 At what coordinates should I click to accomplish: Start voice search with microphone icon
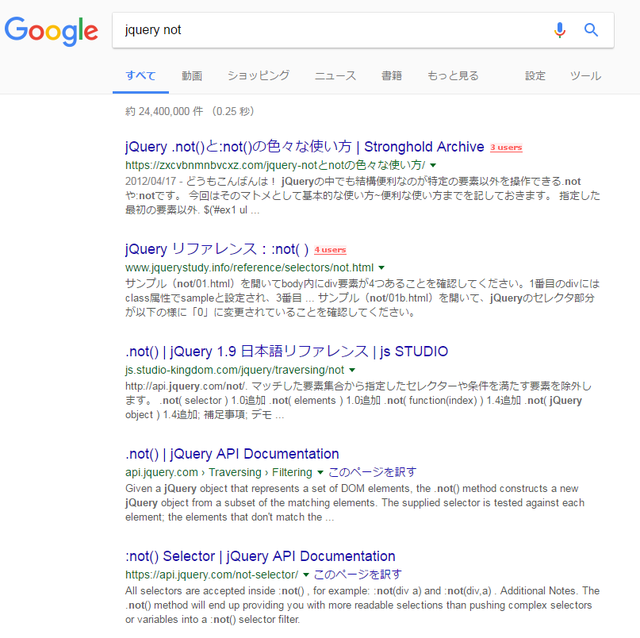[560, 30]
